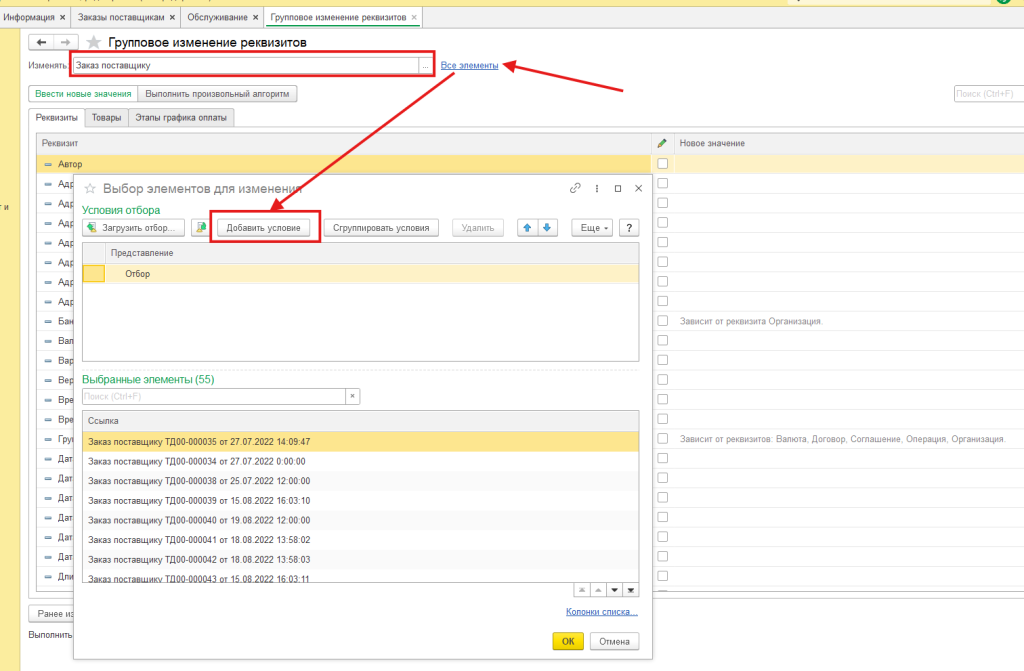The width and height of the screenshot is (1024, 671).
Task: Enable checkbox next to Зависит от реквизита Организация
Action: click(x=662, y=321)
